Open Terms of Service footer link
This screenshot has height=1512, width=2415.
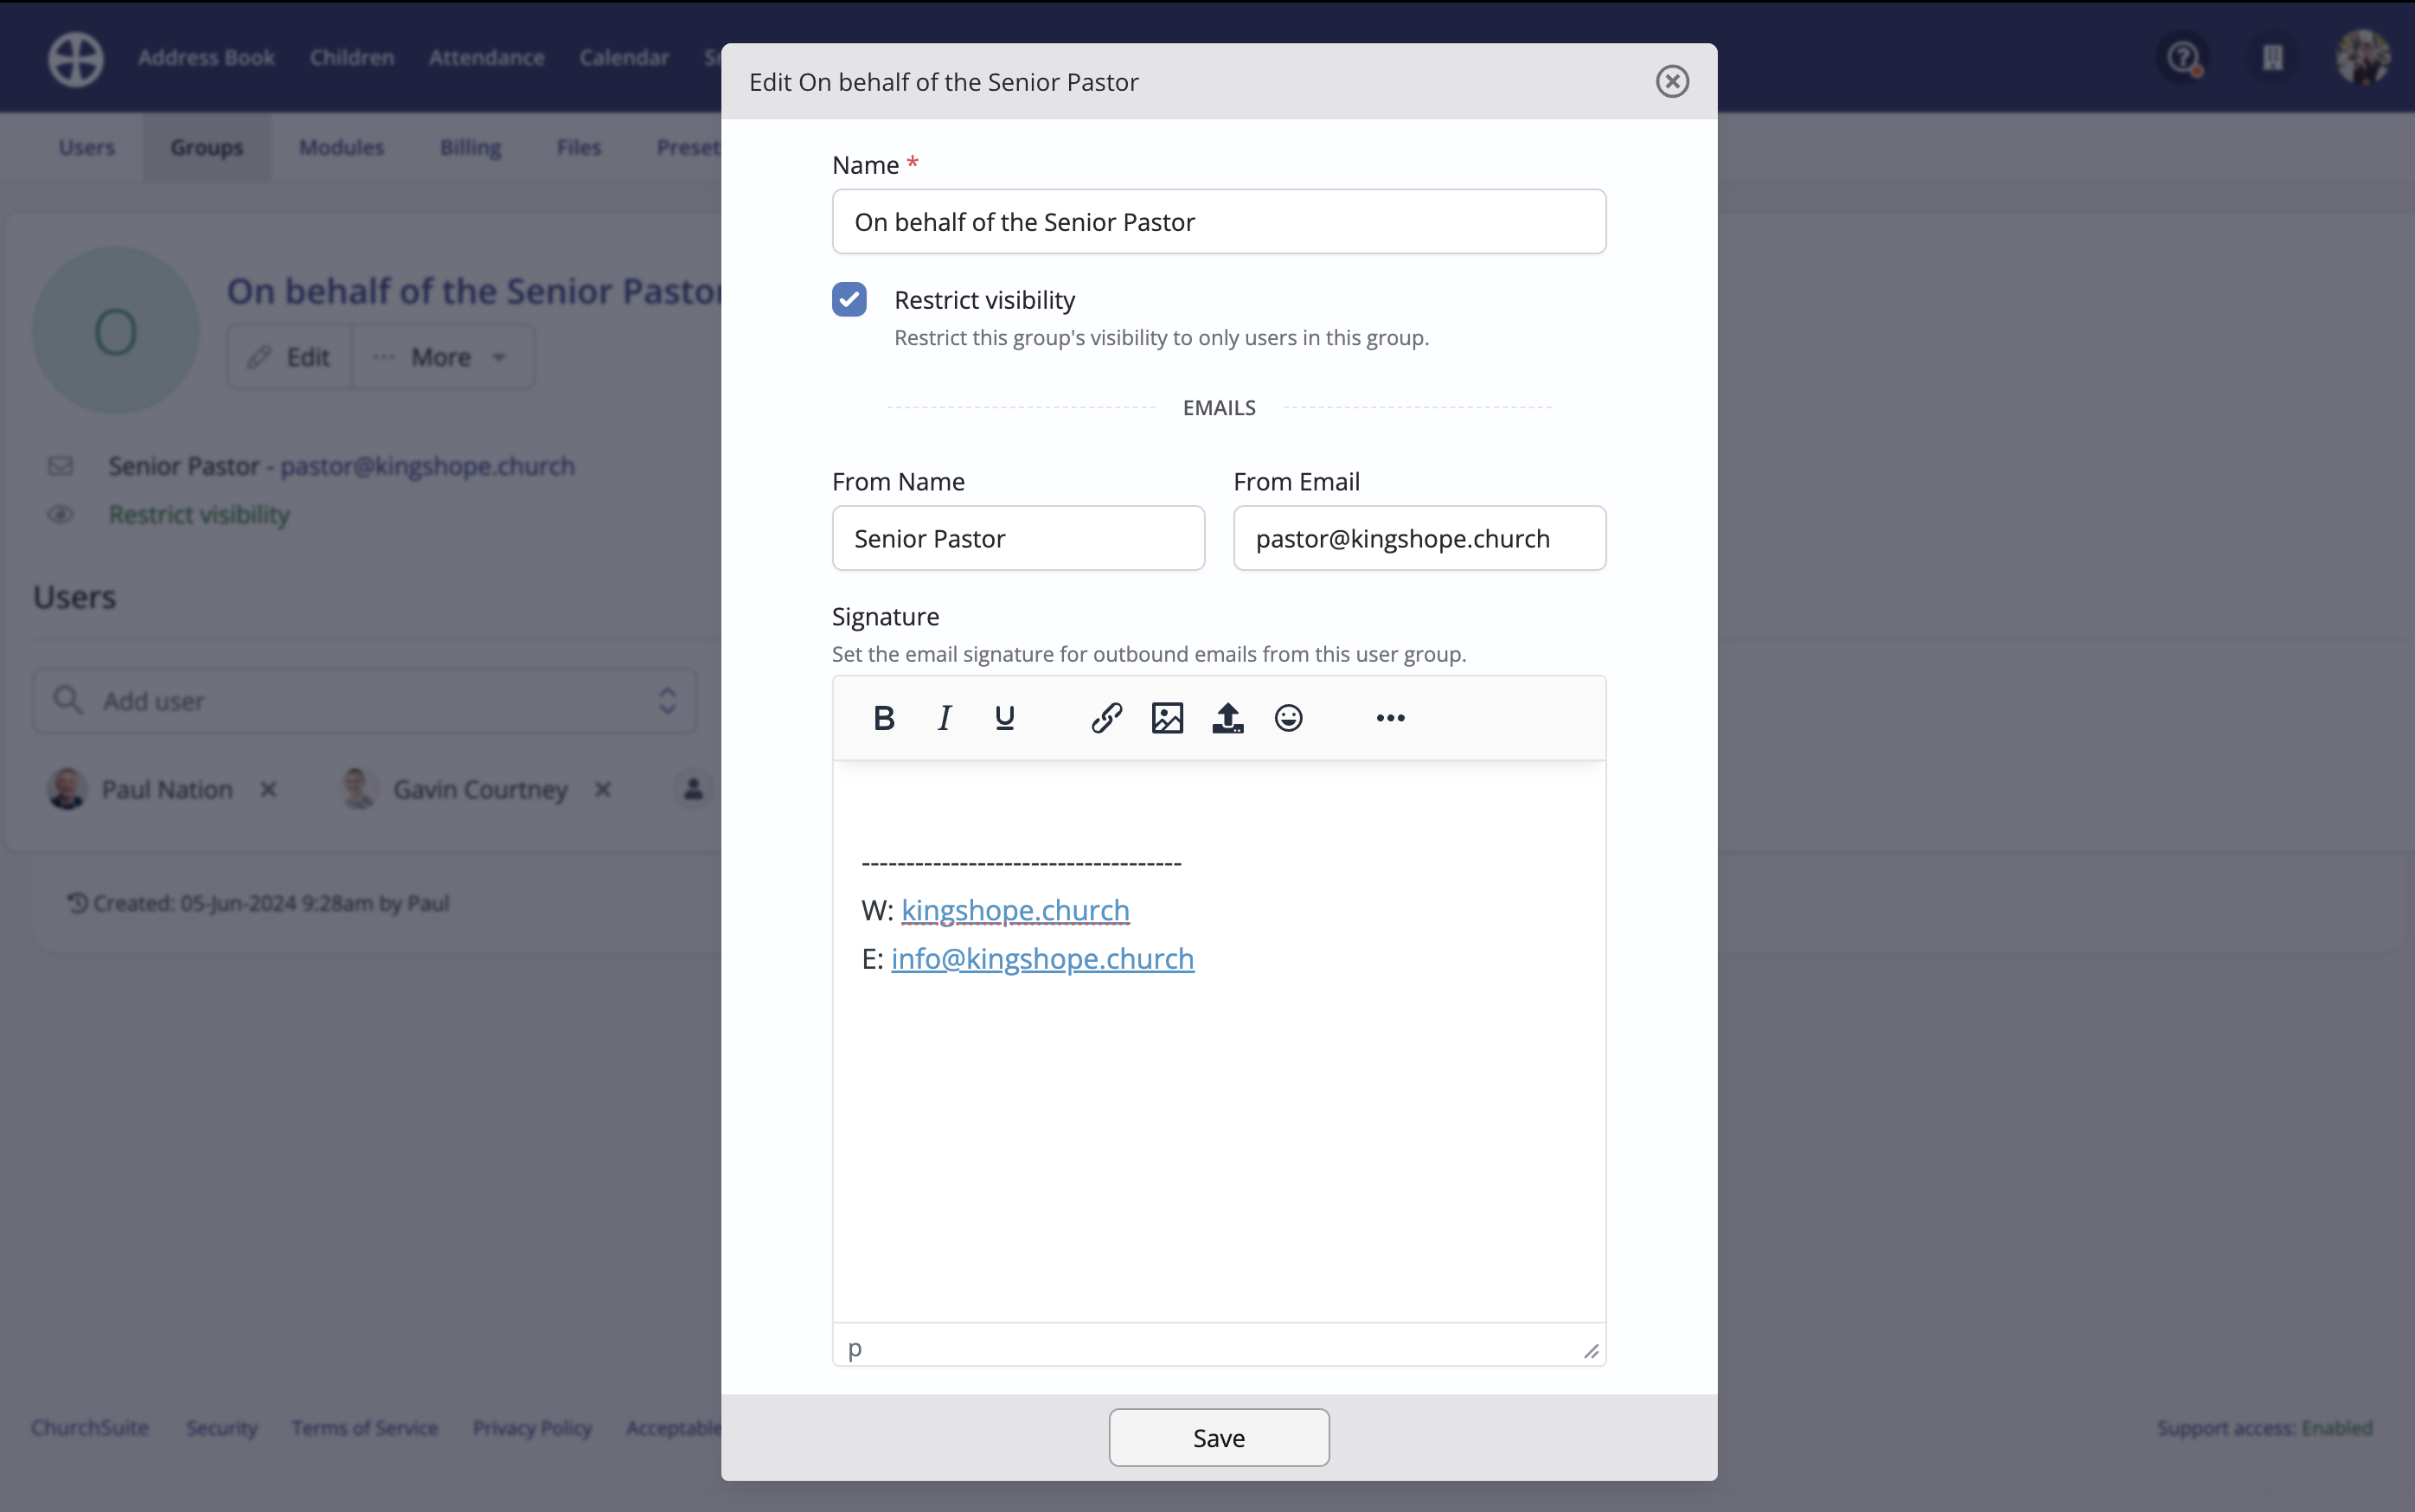(x=365, y=1427)
